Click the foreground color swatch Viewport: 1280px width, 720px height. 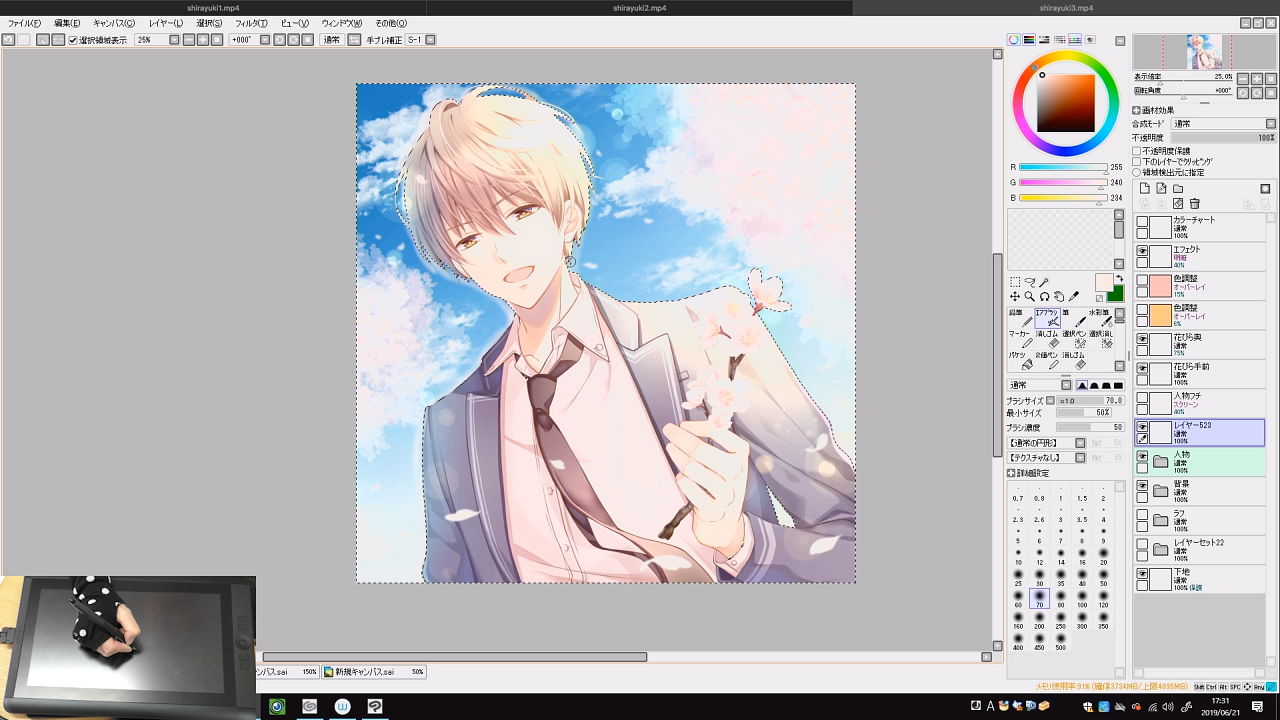pyautogui.click(x=1104, y=282)
